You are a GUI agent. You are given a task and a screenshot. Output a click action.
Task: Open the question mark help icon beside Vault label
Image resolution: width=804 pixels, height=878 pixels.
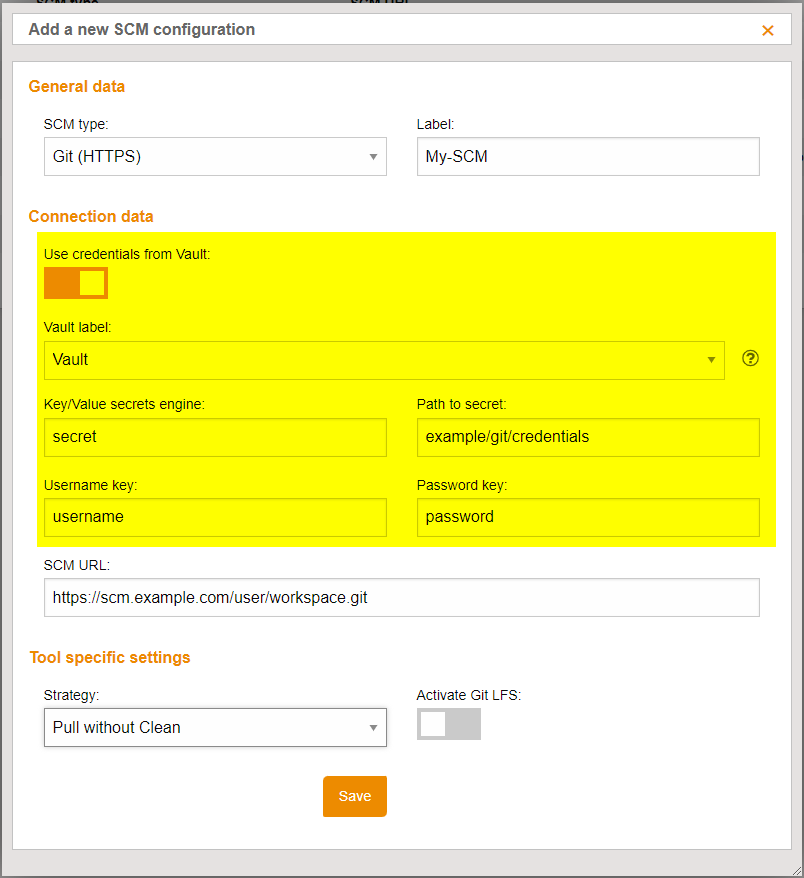[750, 357]
